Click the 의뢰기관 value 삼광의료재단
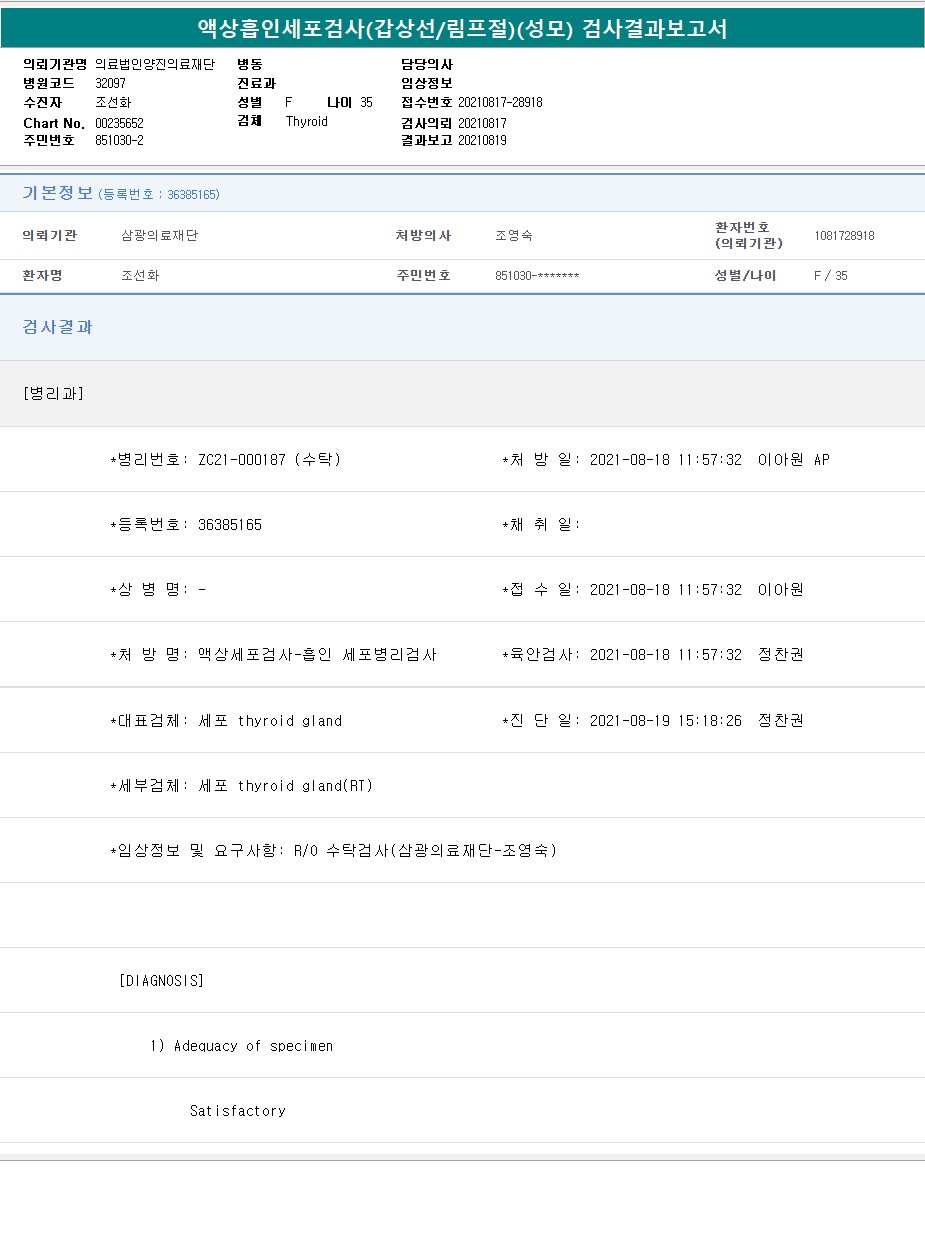The height and width of the screenshot is (1240, 925). point(159,236)
